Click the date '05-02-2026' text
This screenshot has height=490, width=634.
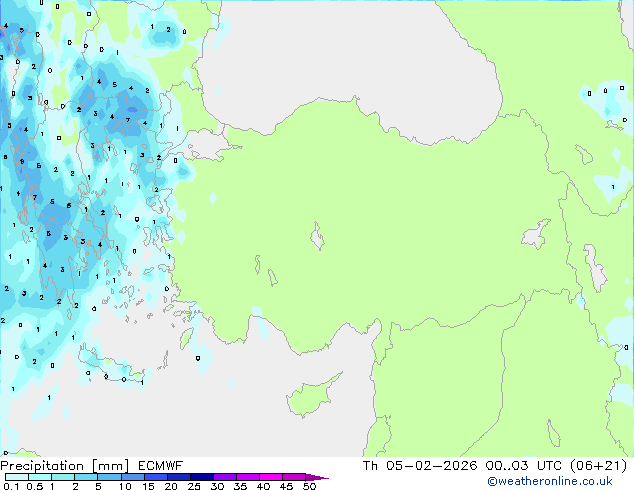tap(431, 466)
